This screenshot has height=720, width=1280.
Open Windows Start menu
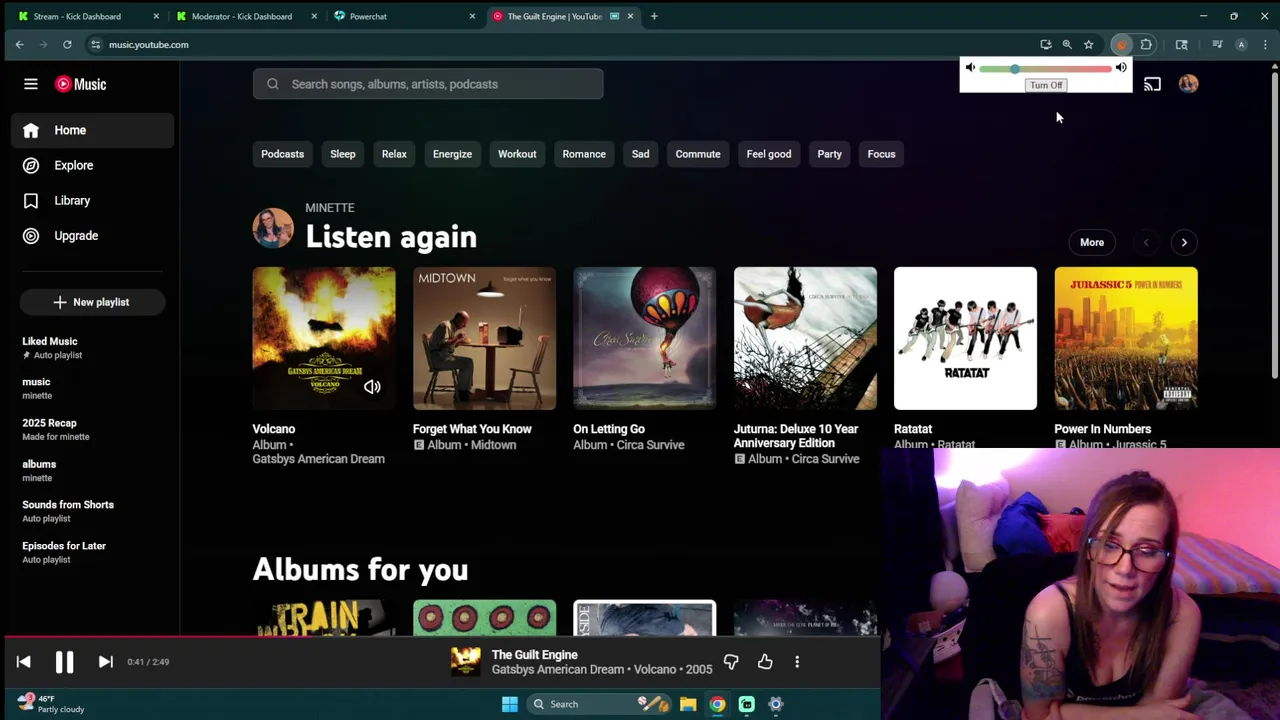(509, 704)
